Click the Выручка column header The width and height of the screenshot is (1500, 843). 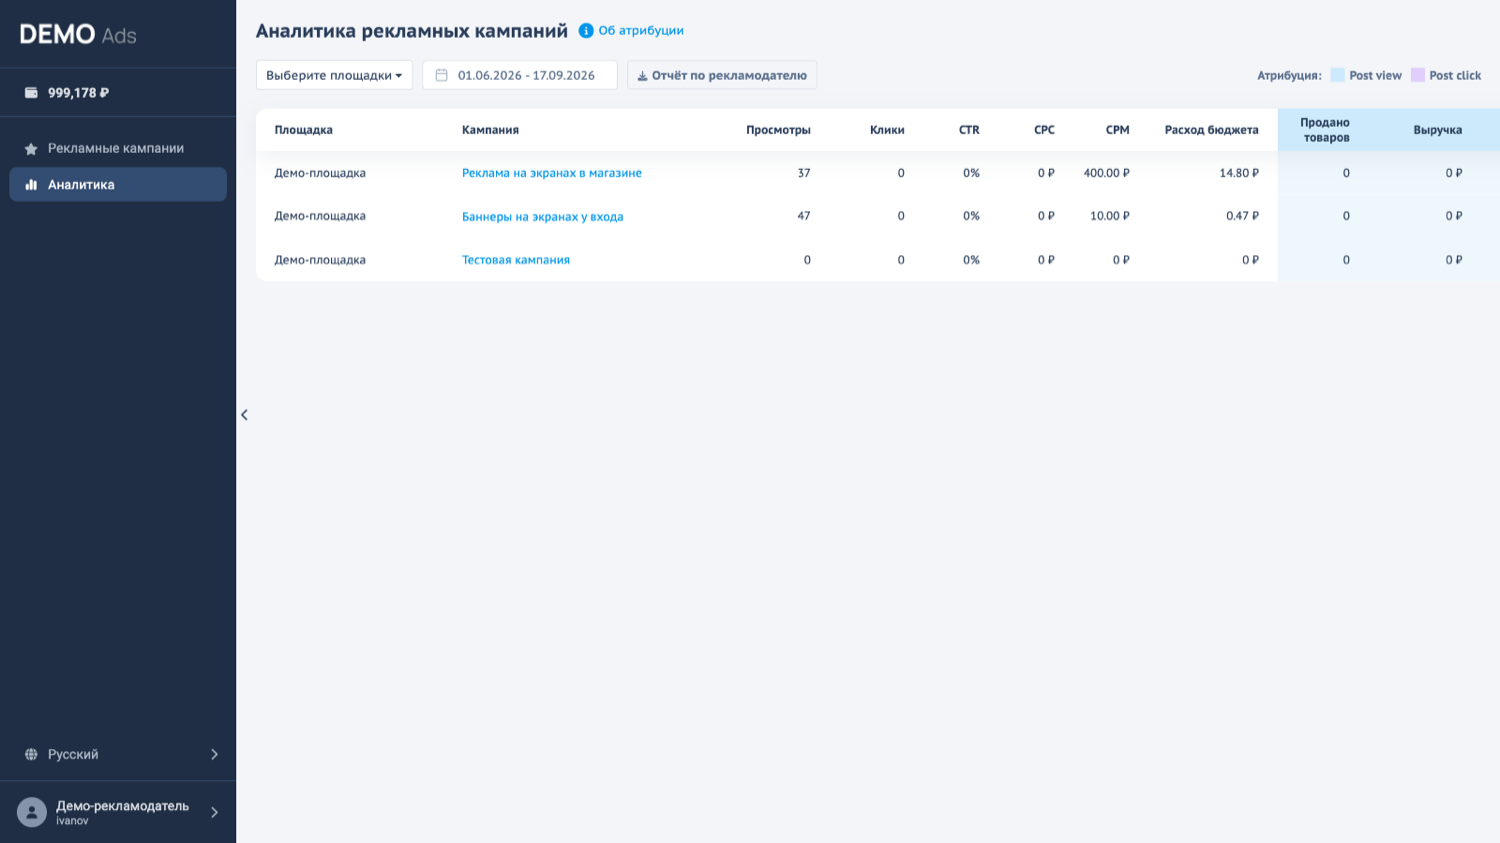[x=1437, y=130]
